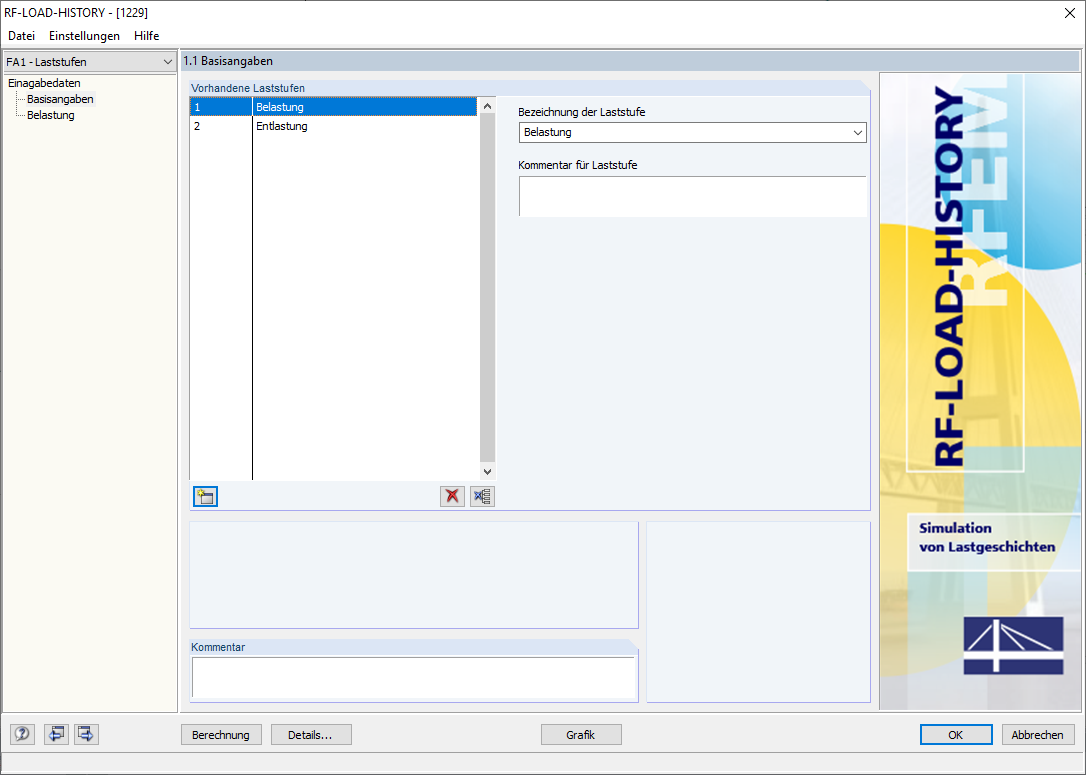Screen dimensions: 1086x775
Task: Open the Grafik view
Action: (580, 734)
